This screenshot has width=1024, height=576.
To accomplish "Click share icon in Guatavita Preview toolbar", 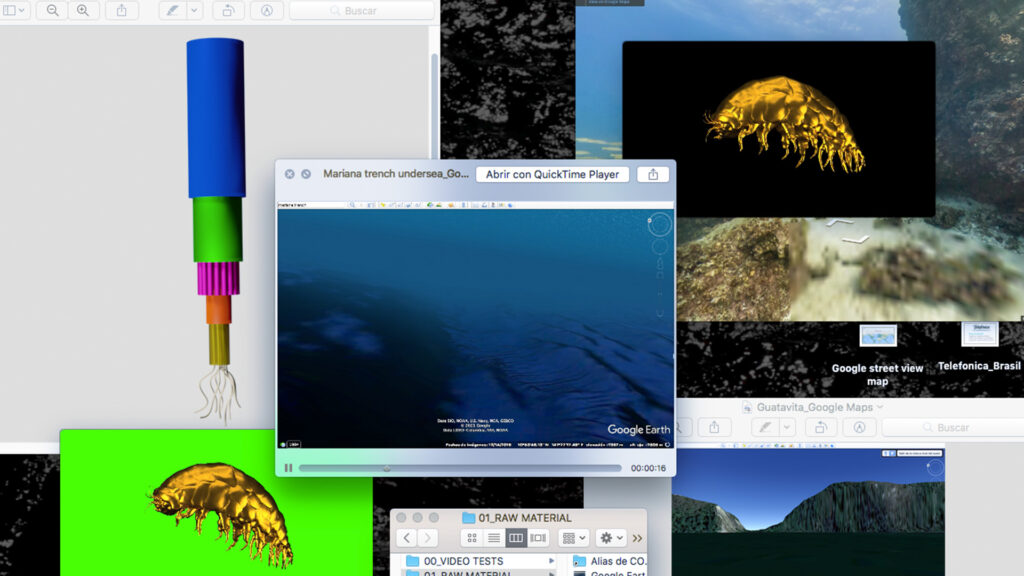I will pos(714,428).
